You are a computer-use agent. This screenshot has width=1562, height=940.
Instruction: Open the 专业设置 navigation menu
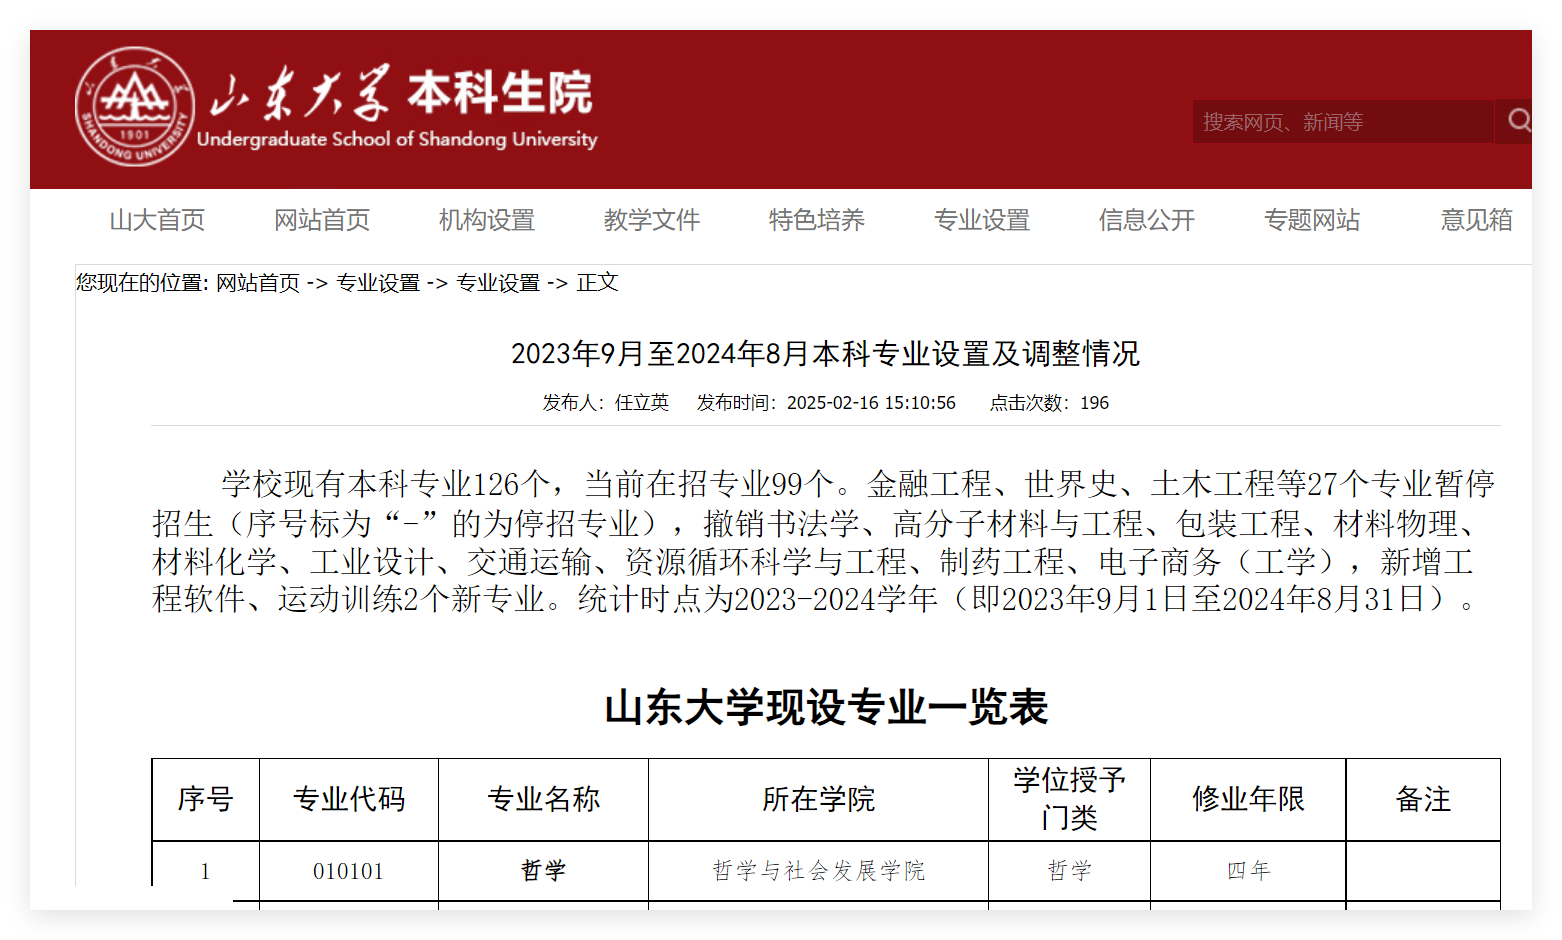pyautogui.click(x=982, y=220)
